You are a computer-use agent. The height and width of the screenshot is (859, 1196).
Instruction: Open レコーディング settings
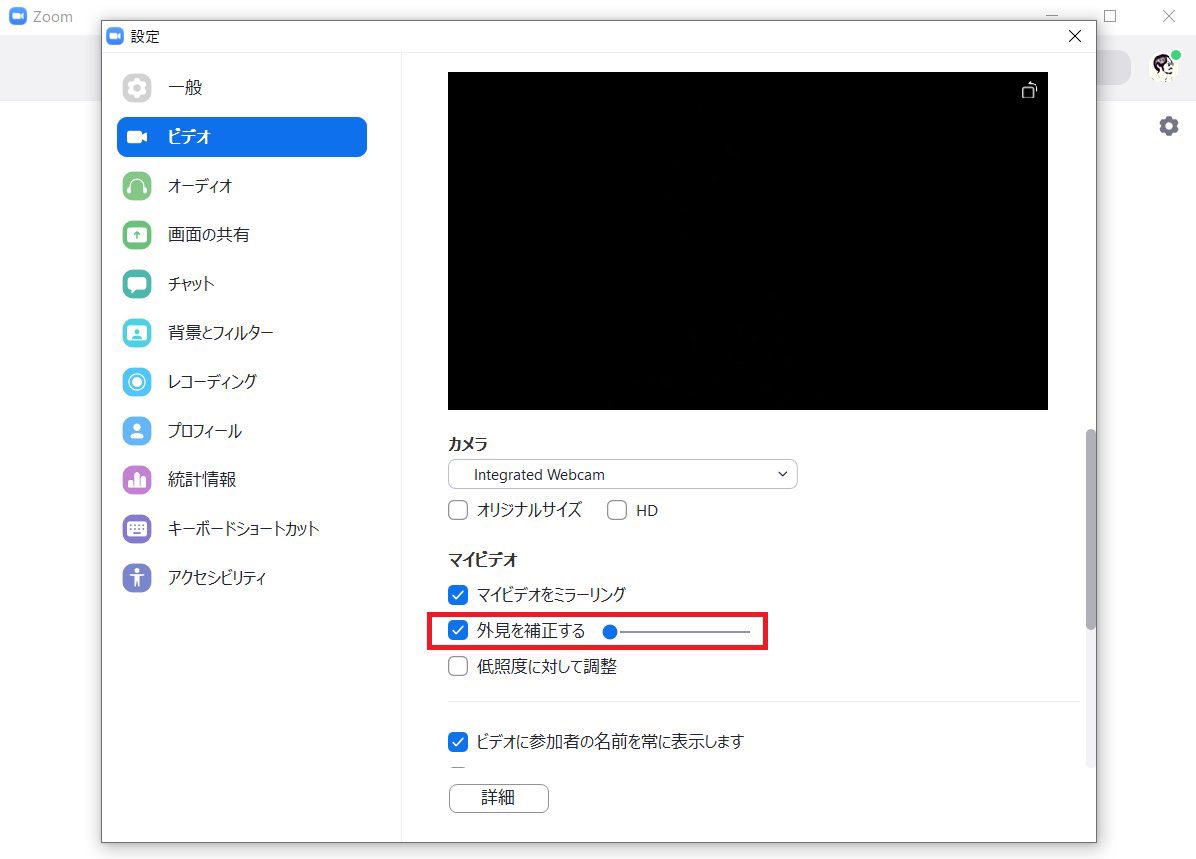136,382
